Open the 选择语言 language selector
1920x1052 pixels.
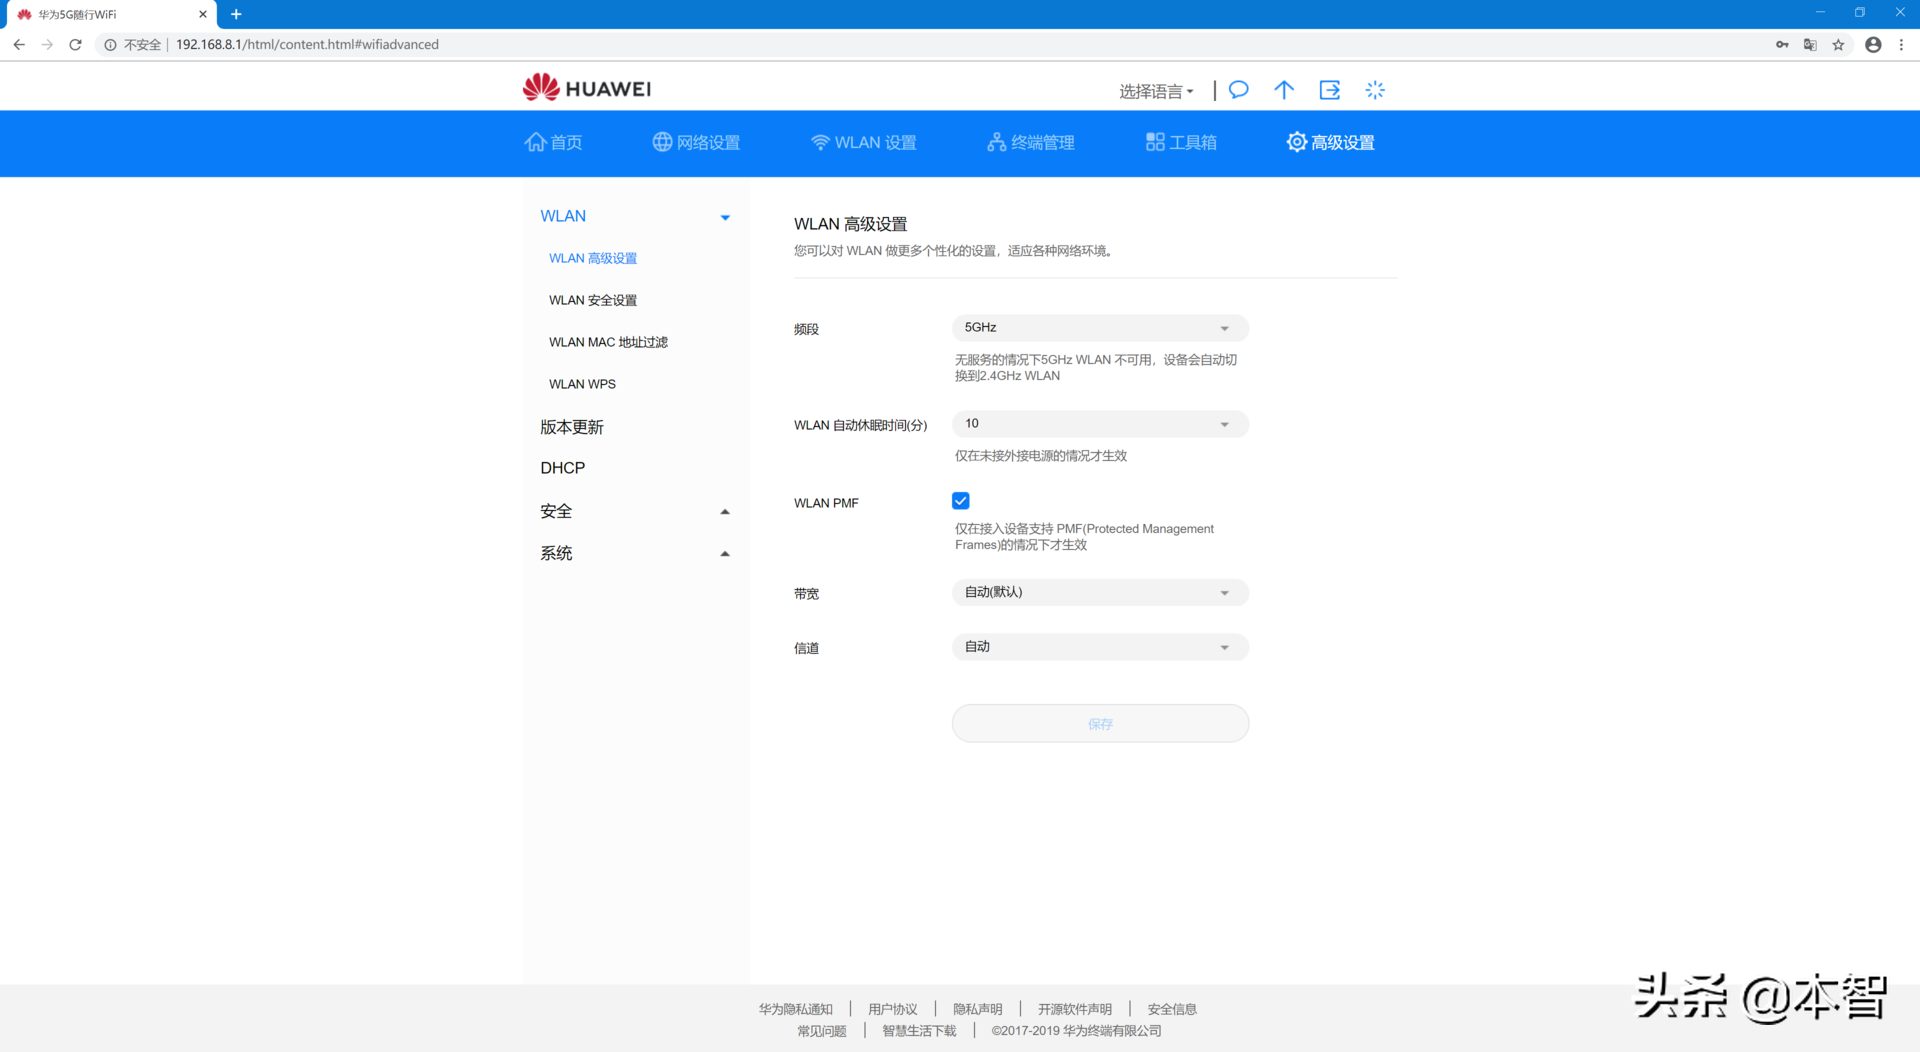(1155, 91)
